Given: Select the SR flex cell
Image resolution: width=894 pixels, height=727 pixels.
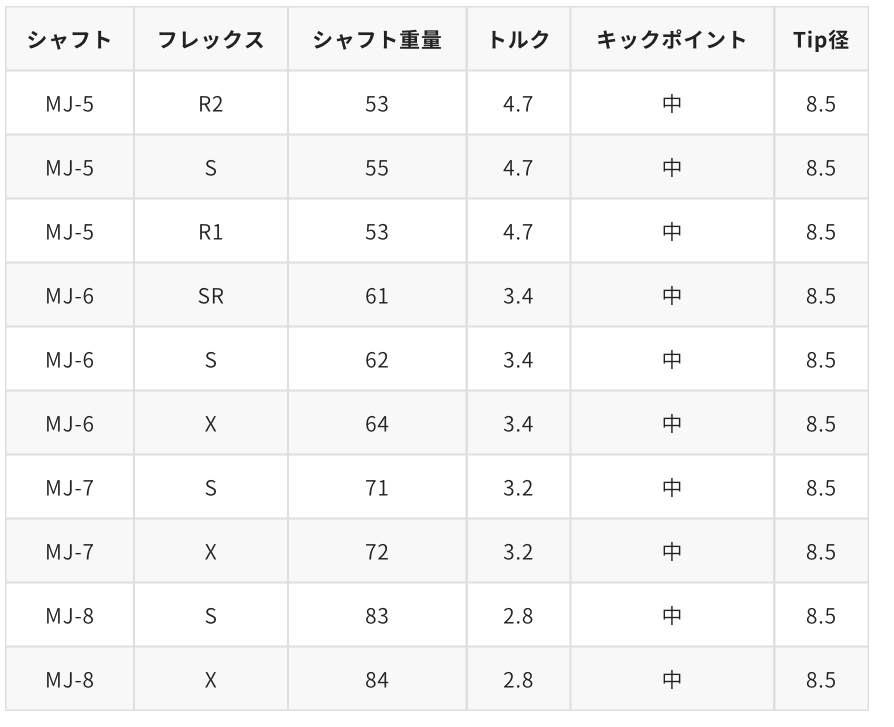Looking at the screenshot, I should tap(211, 296).
